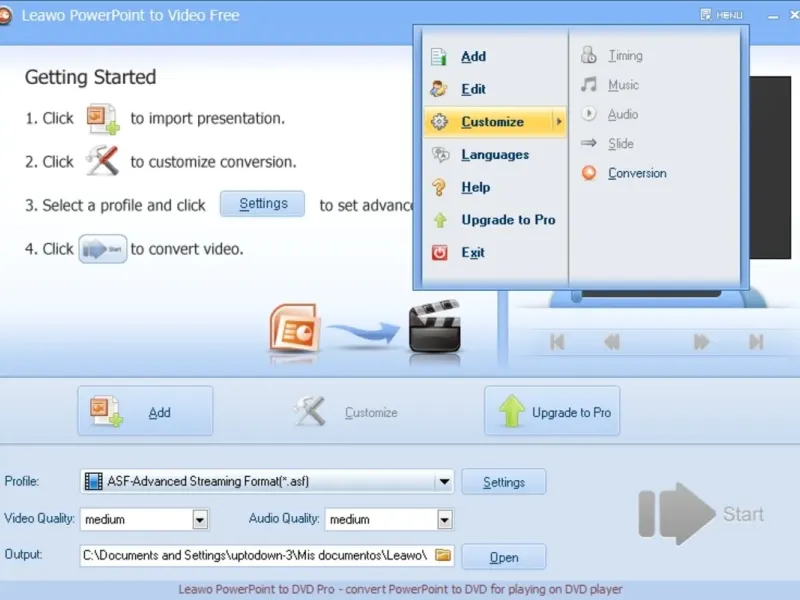Open Music submenu option

point(623,85)
